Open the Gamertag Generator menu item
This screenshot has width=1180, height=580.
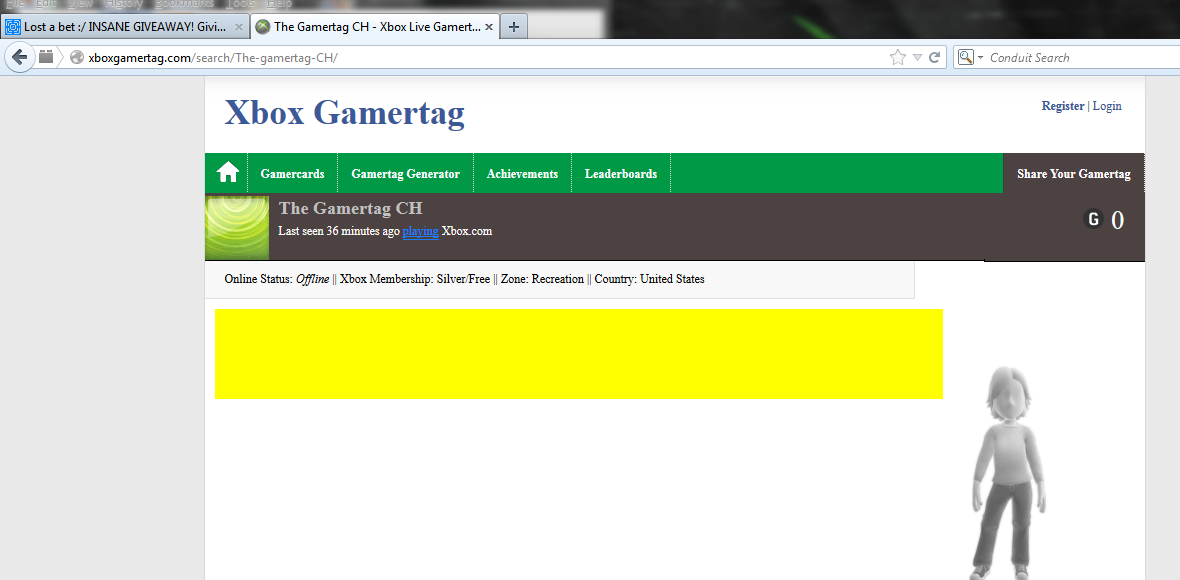(x=406, y=174)
